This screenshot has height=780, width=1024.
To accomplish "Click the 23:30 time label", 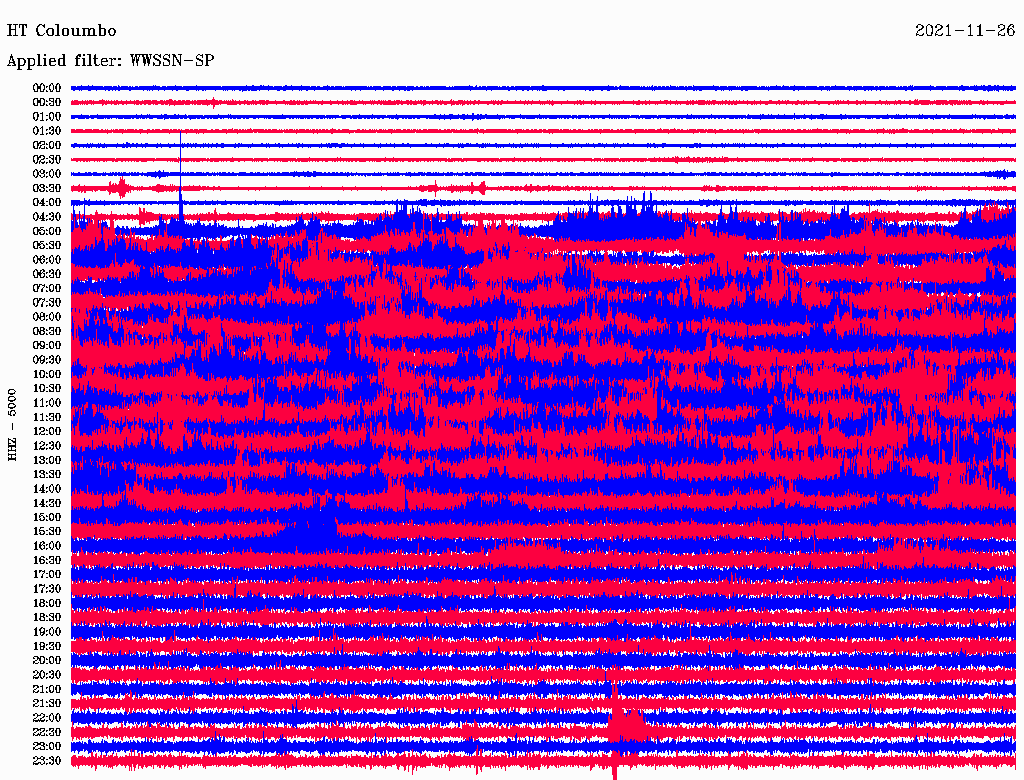I will tap(47, 760).
